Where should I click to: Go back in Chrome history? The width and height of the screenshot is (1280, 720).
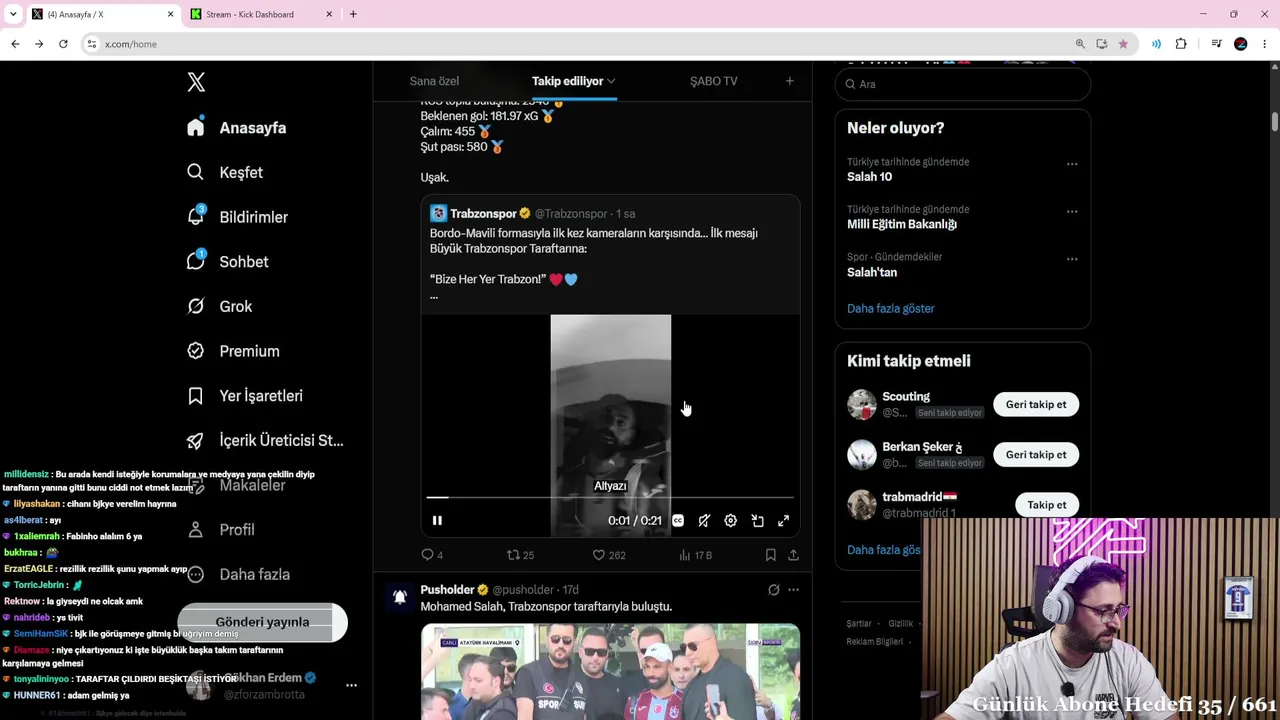click(x=15, y=44)
